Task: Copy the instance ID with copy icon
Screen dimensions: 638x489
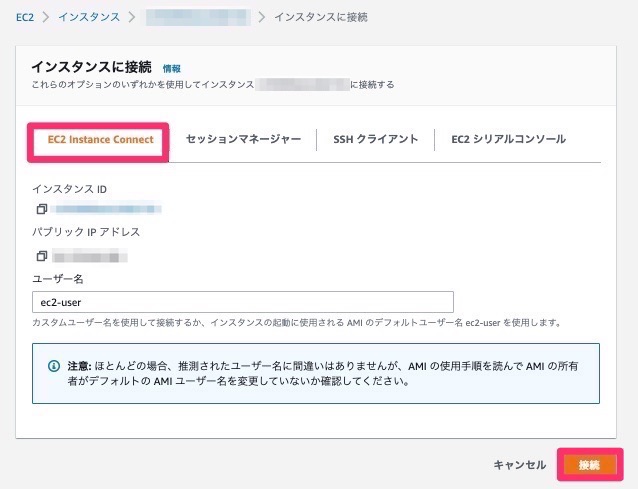Action: tap(42, 209)
